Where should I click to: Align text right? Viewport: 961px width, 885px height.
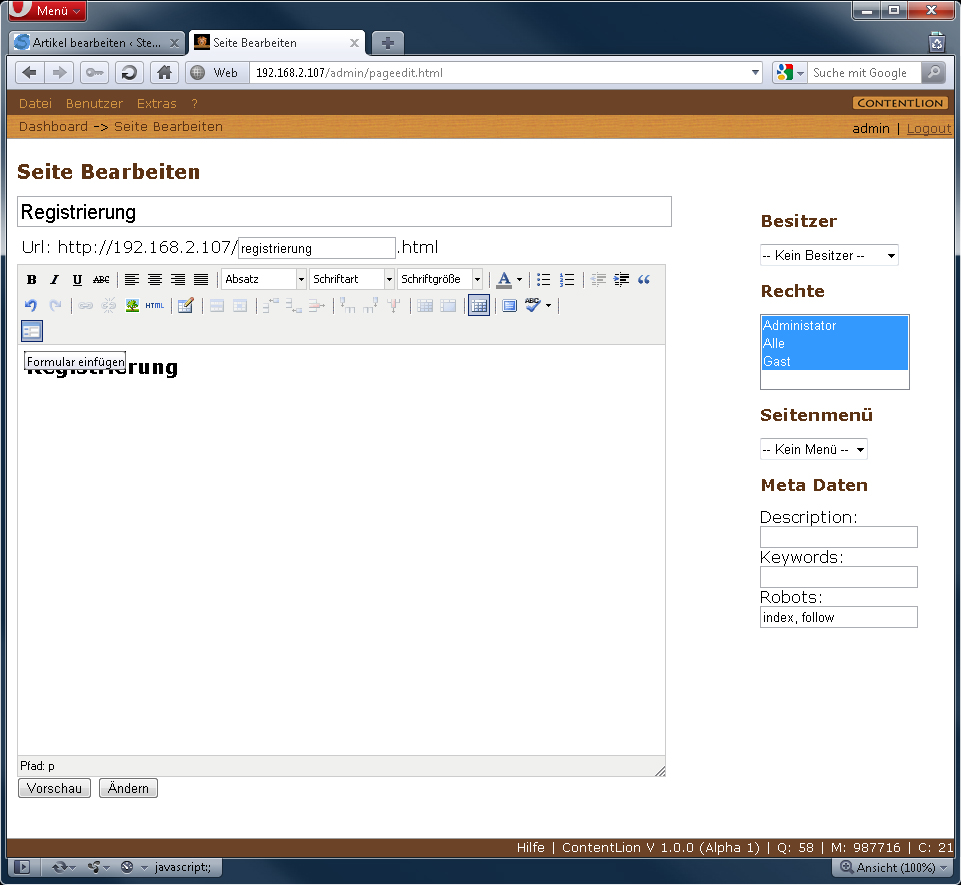178,279
